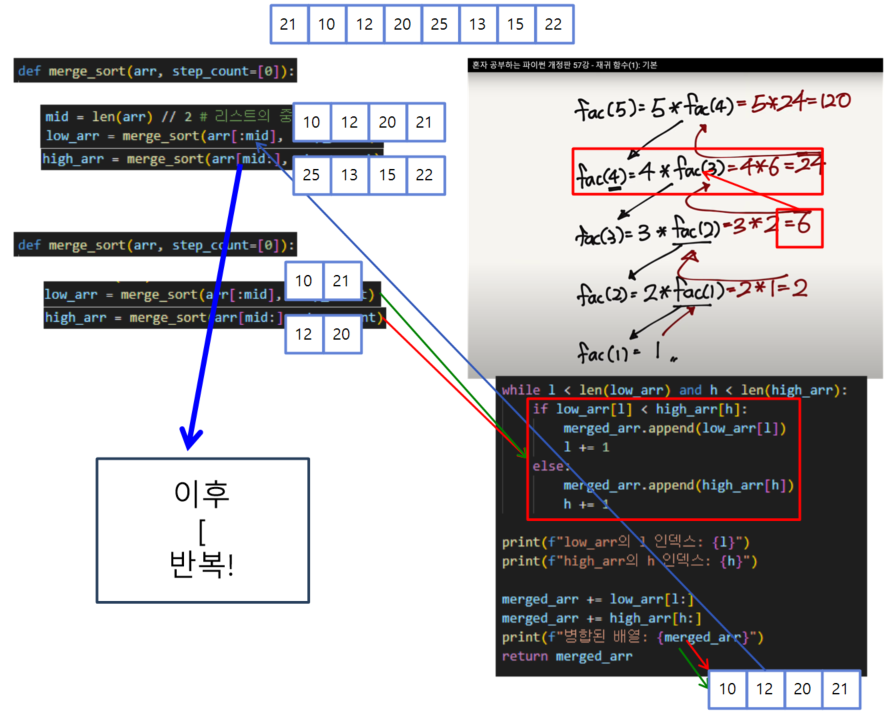Click the 'merged_arr += high_arr[h:]' line

(x=601, y=618)
